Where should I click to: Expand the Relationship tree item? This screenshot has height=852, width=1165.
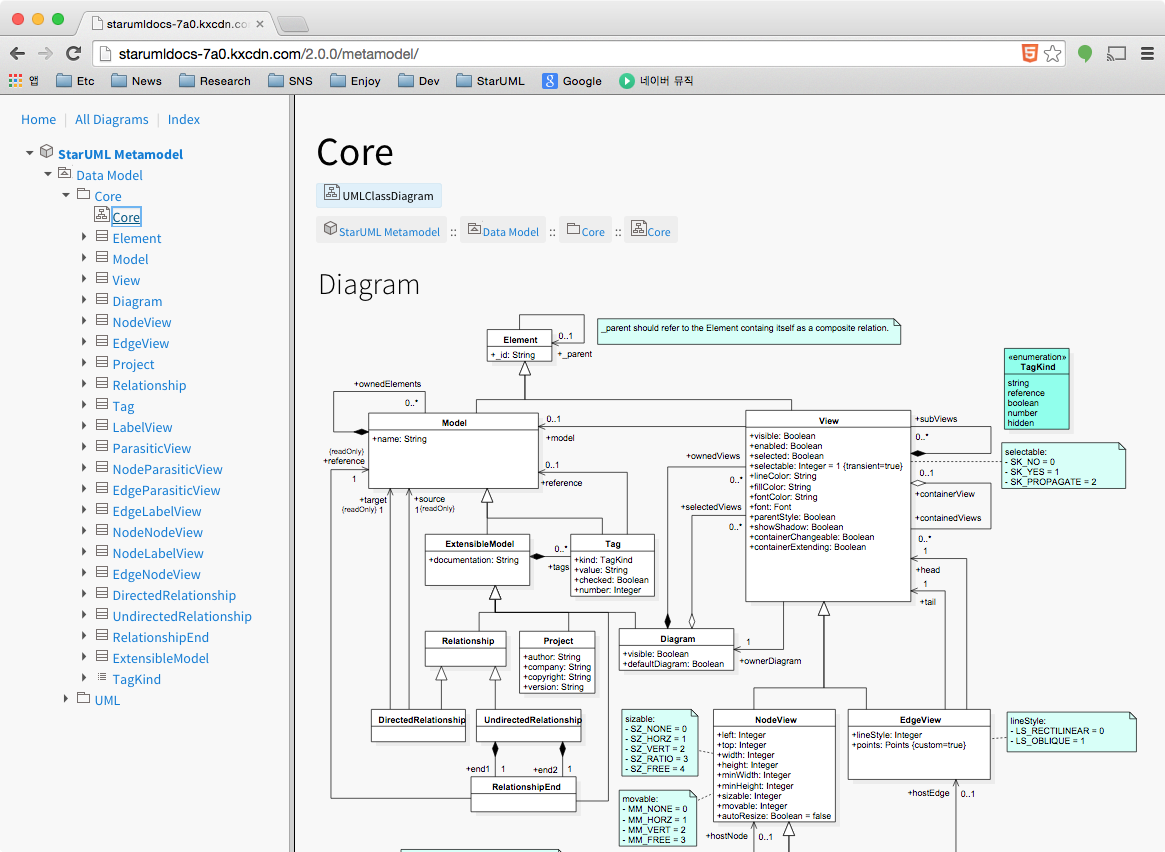(83, 385)
